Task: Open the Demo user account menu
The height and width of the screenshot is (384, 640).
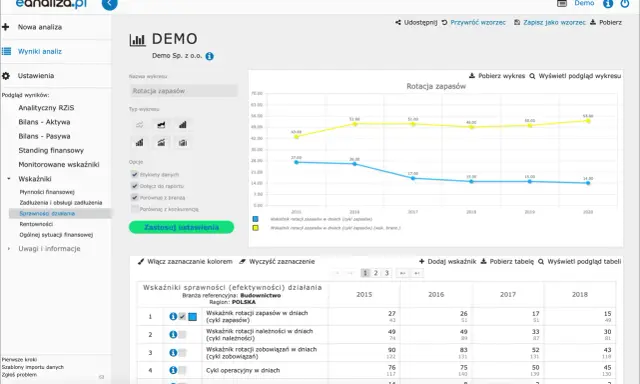Action: (584, 3)
